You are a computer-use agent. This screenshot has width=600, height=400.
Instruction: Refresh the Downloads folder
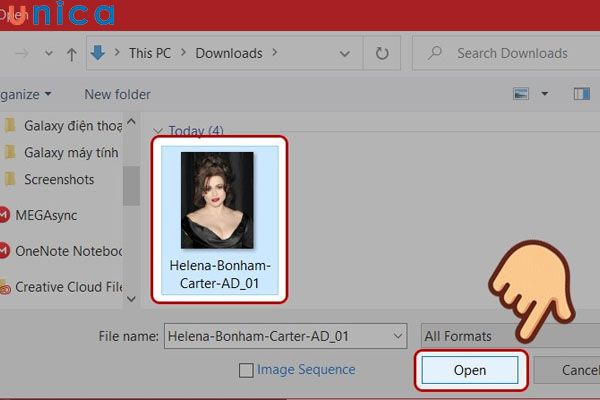point(382,53)
